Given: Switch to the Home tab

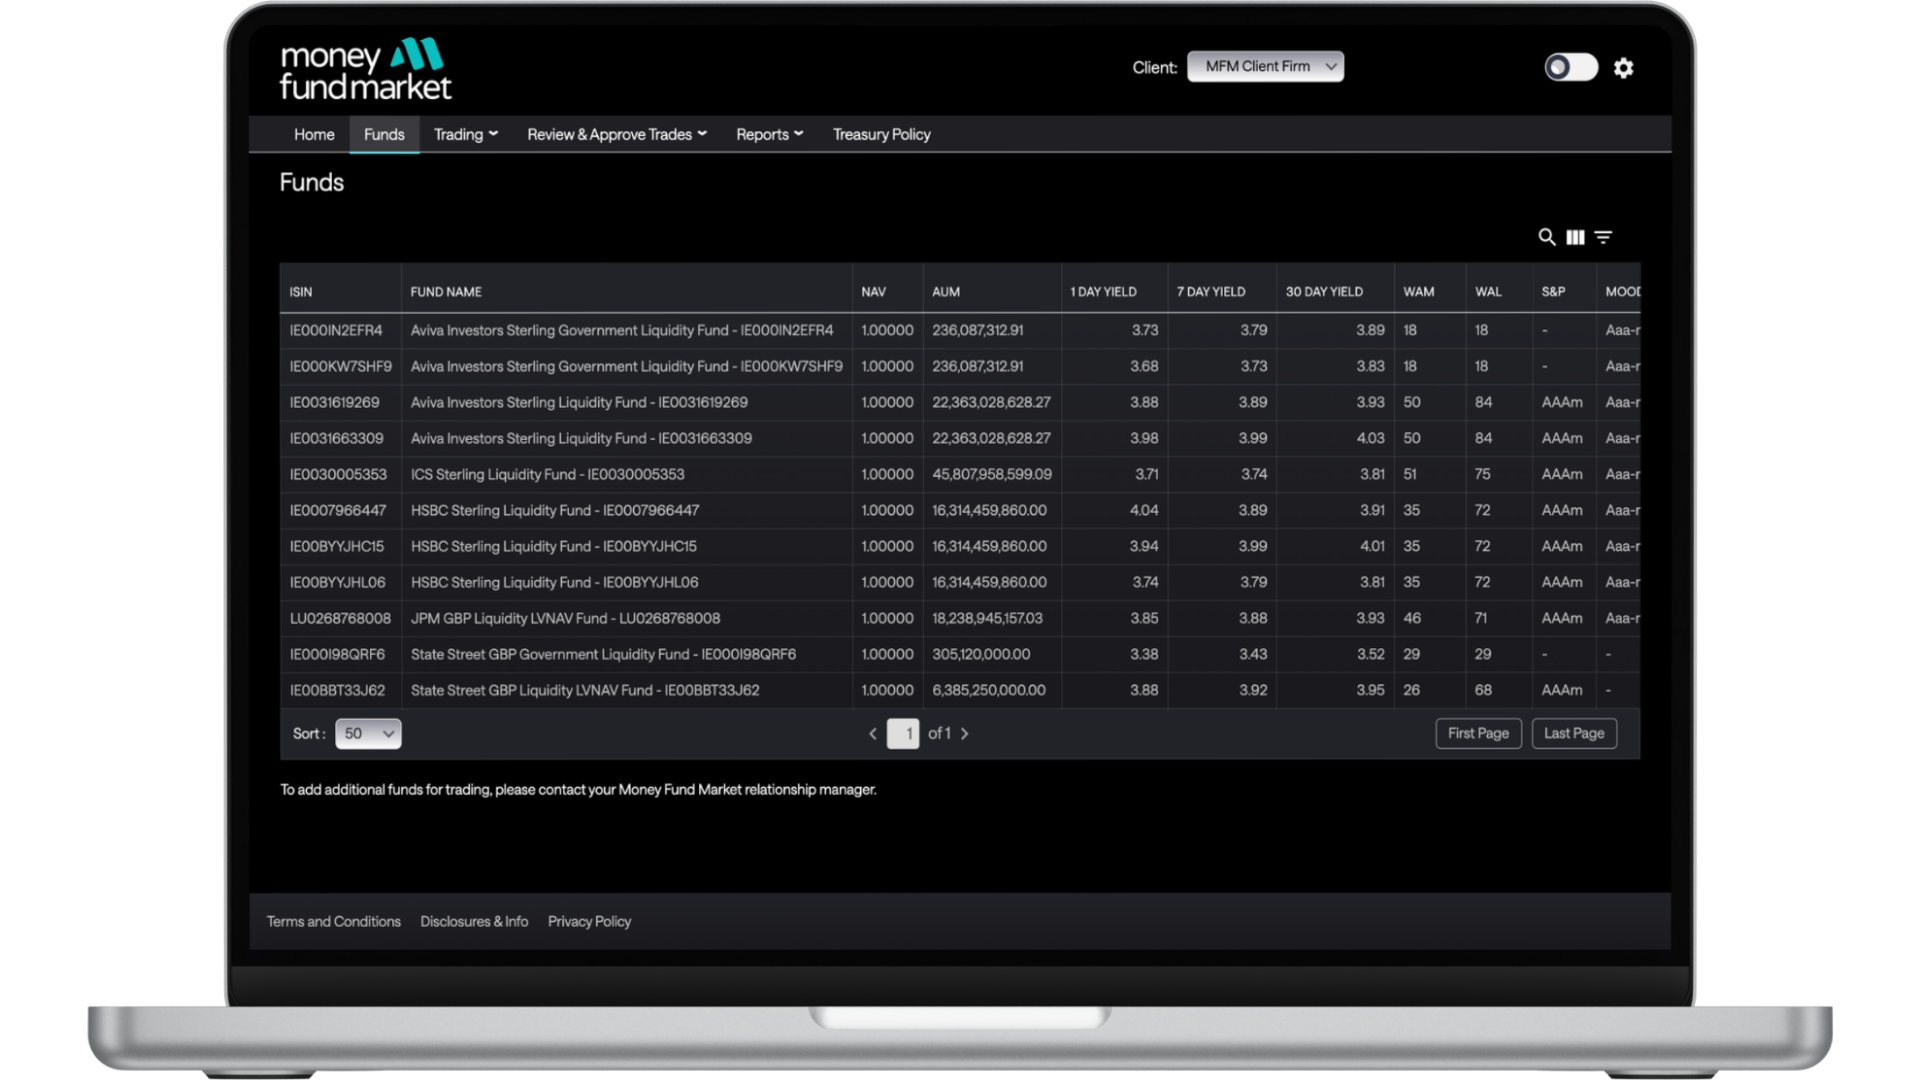Looking at the screenshot, I should [314, 134].
